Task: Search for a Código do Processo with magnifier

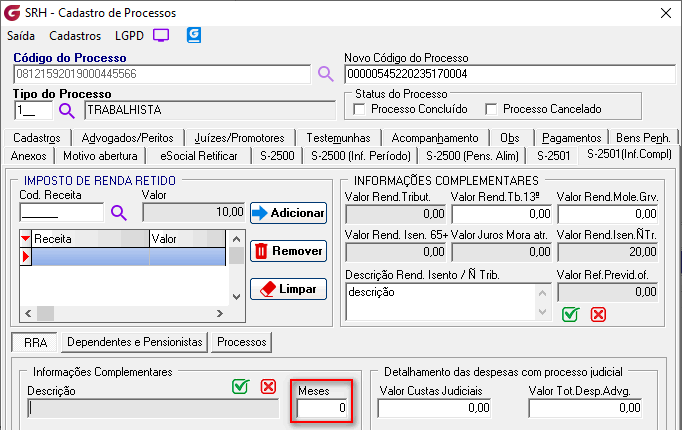Action: tap(325, 74)
